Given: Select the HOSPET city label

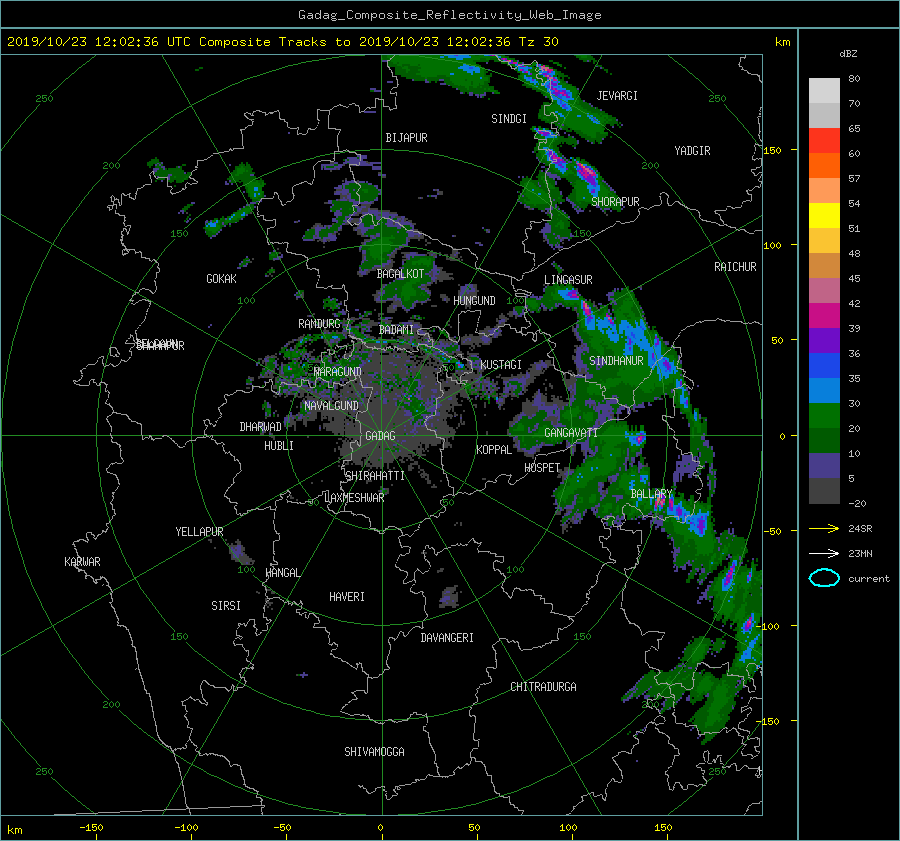Looking at the screenshot, I should coord(542,468).
